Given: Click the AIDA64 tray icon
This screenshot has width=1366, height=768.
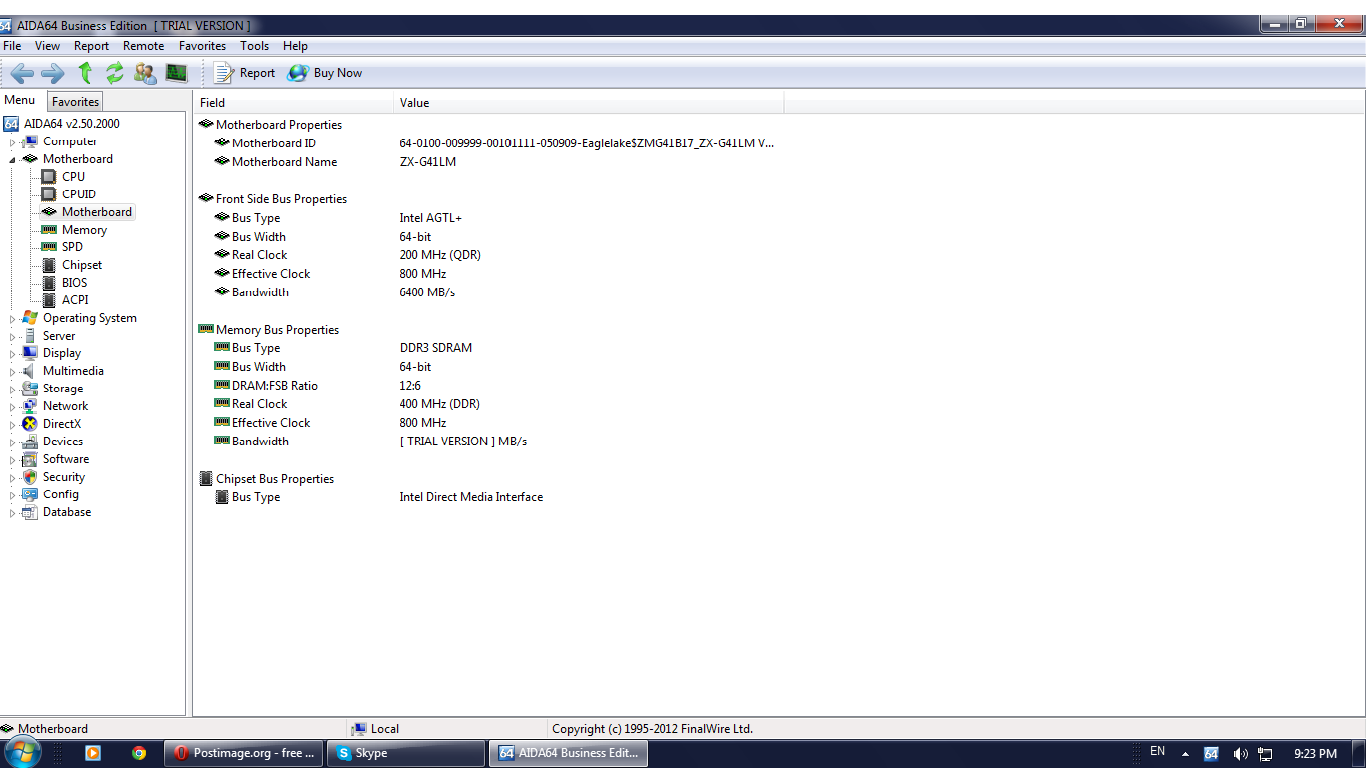Looking at the screenshot, I should coord(1211,753).
